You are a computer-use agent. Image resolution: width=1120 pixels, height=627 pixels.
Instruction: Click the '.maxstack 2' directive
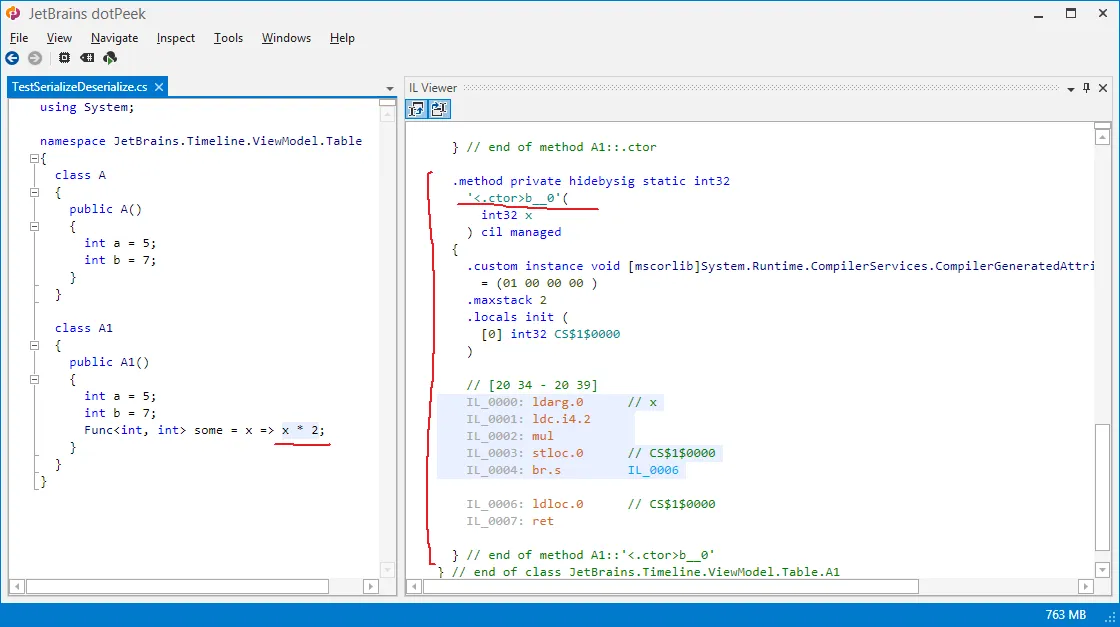(x=506, y=300)
